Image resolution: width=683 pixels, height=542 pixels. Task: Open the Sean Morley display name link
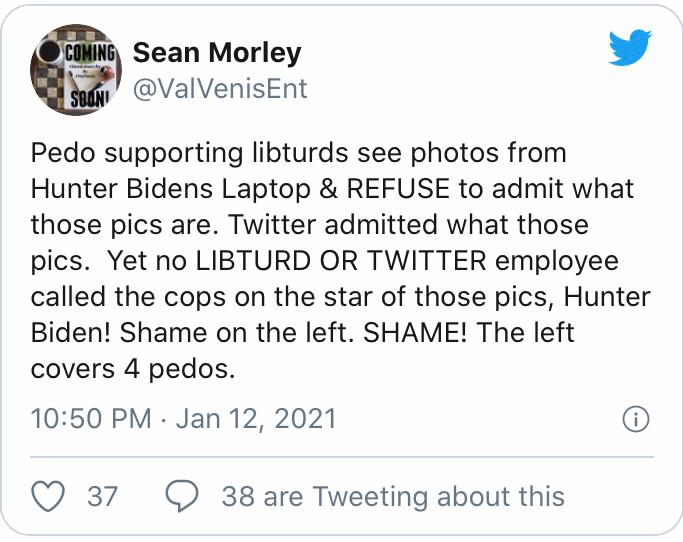[217, 53]
